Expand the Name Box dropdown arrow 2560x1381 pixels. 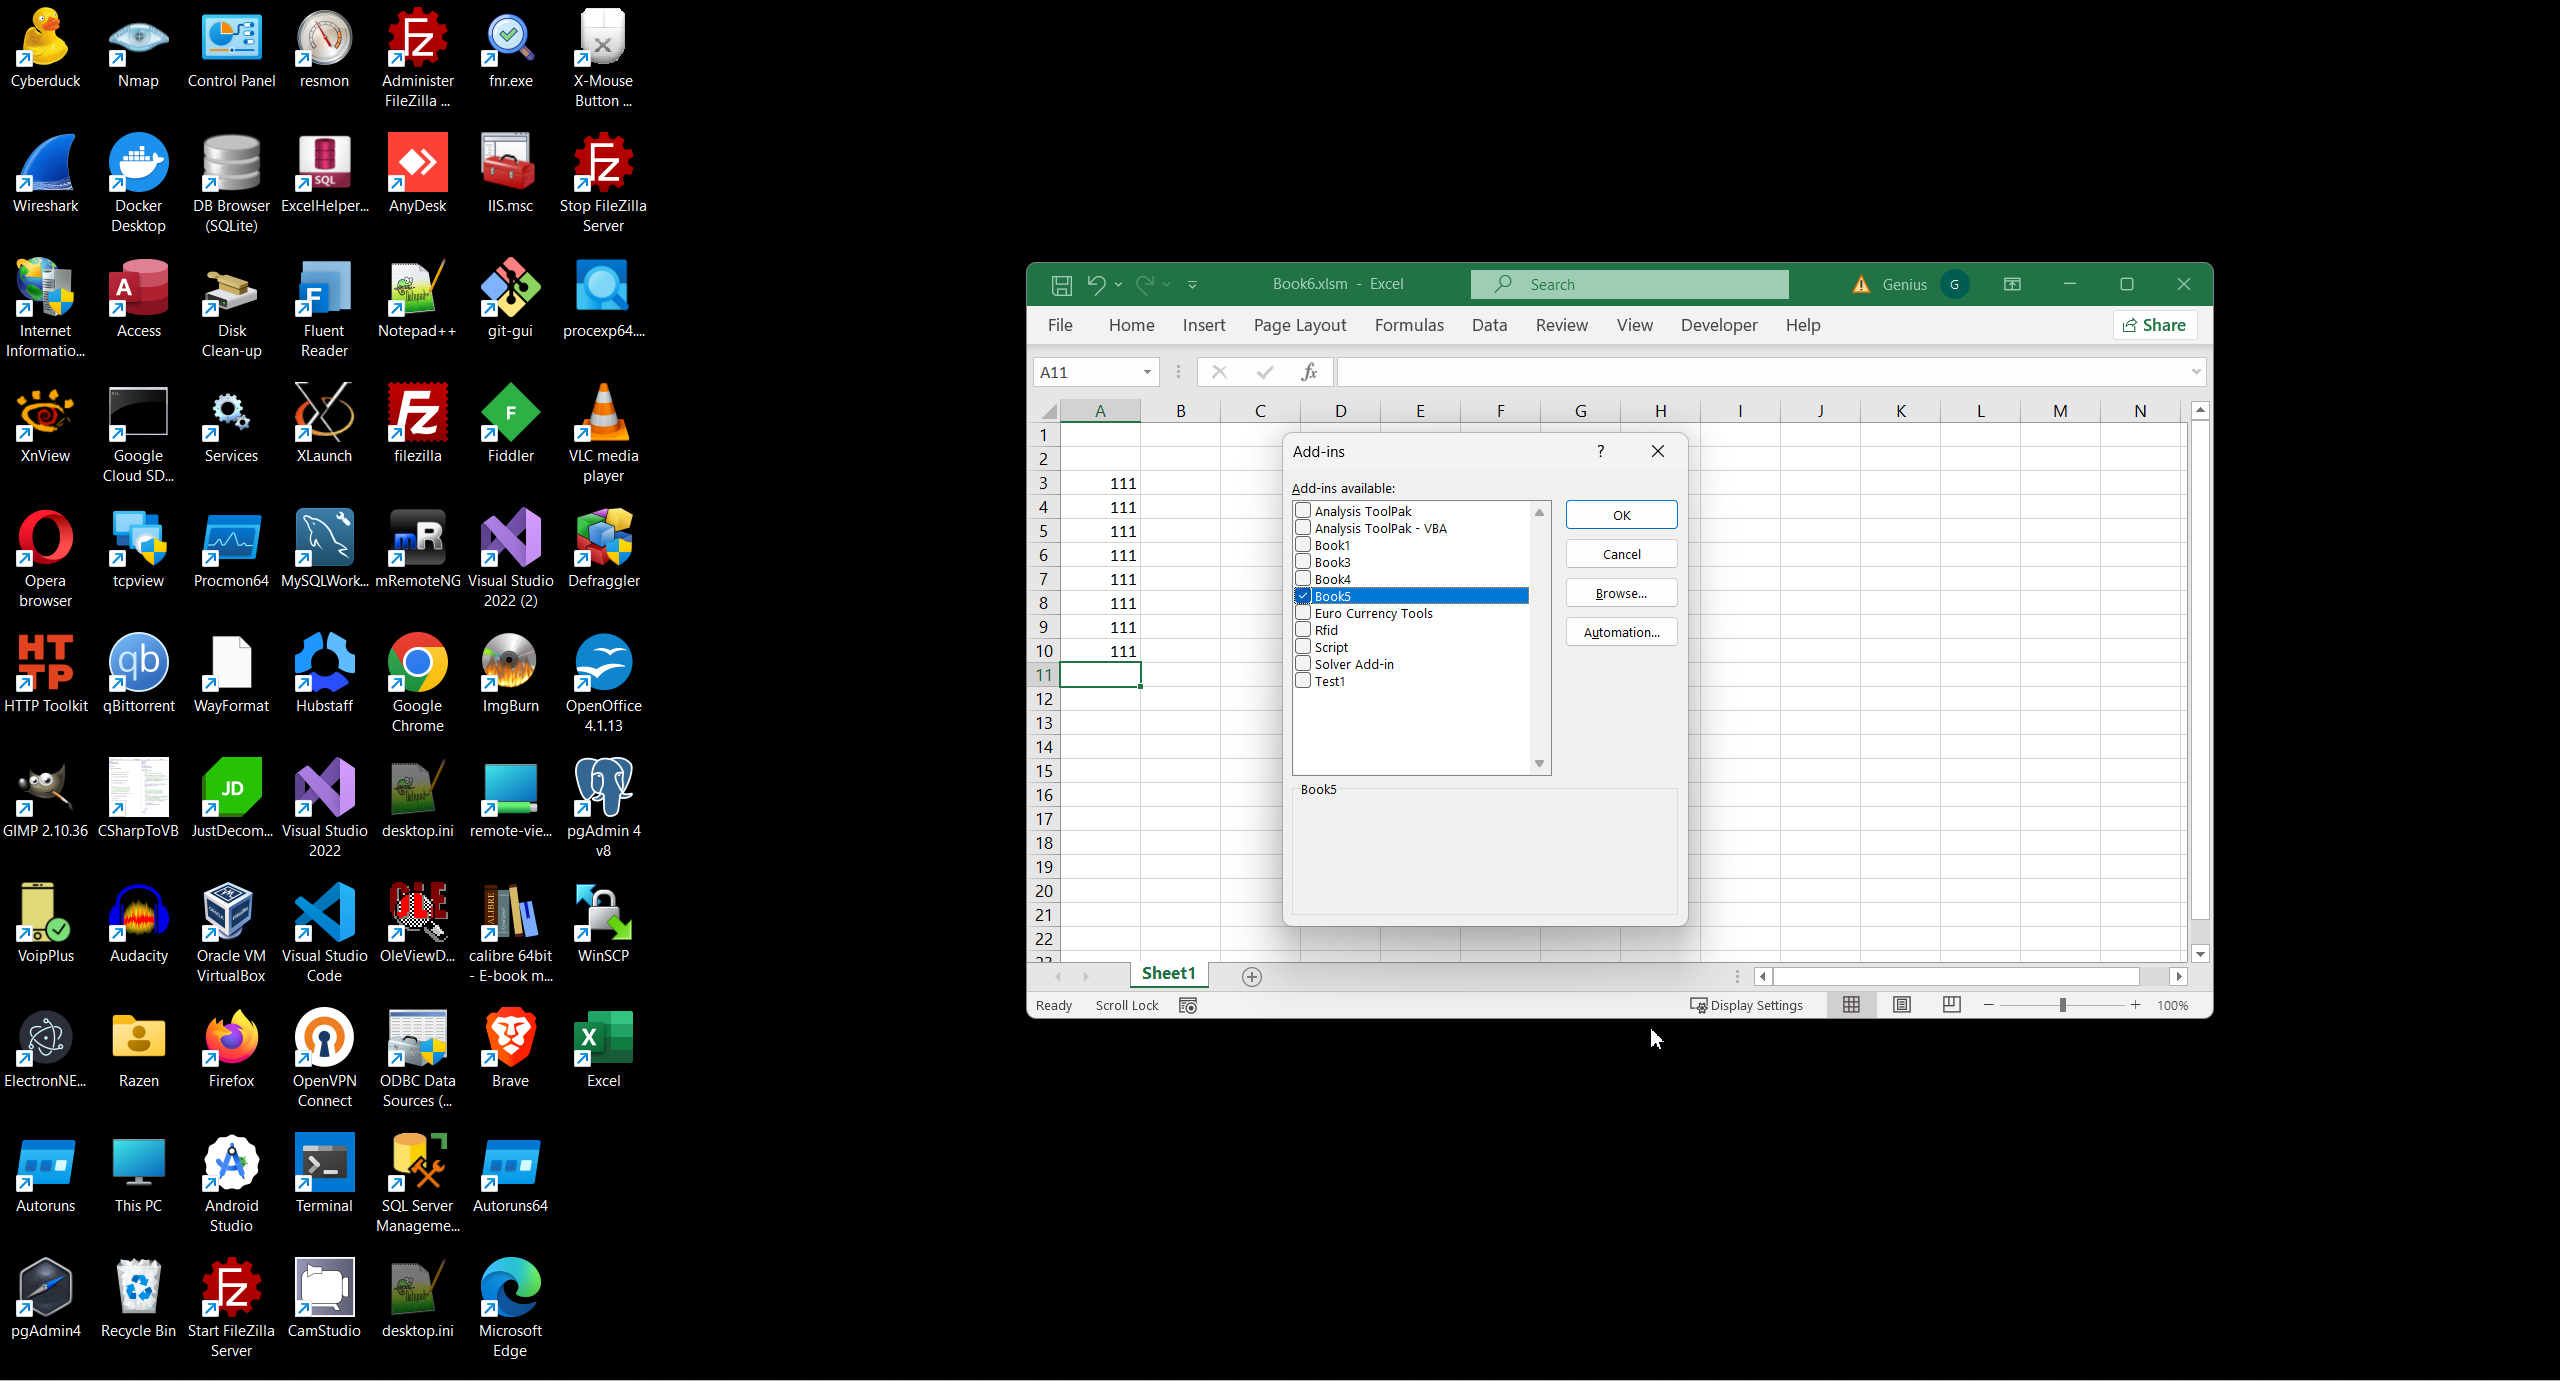(1147, 372)
